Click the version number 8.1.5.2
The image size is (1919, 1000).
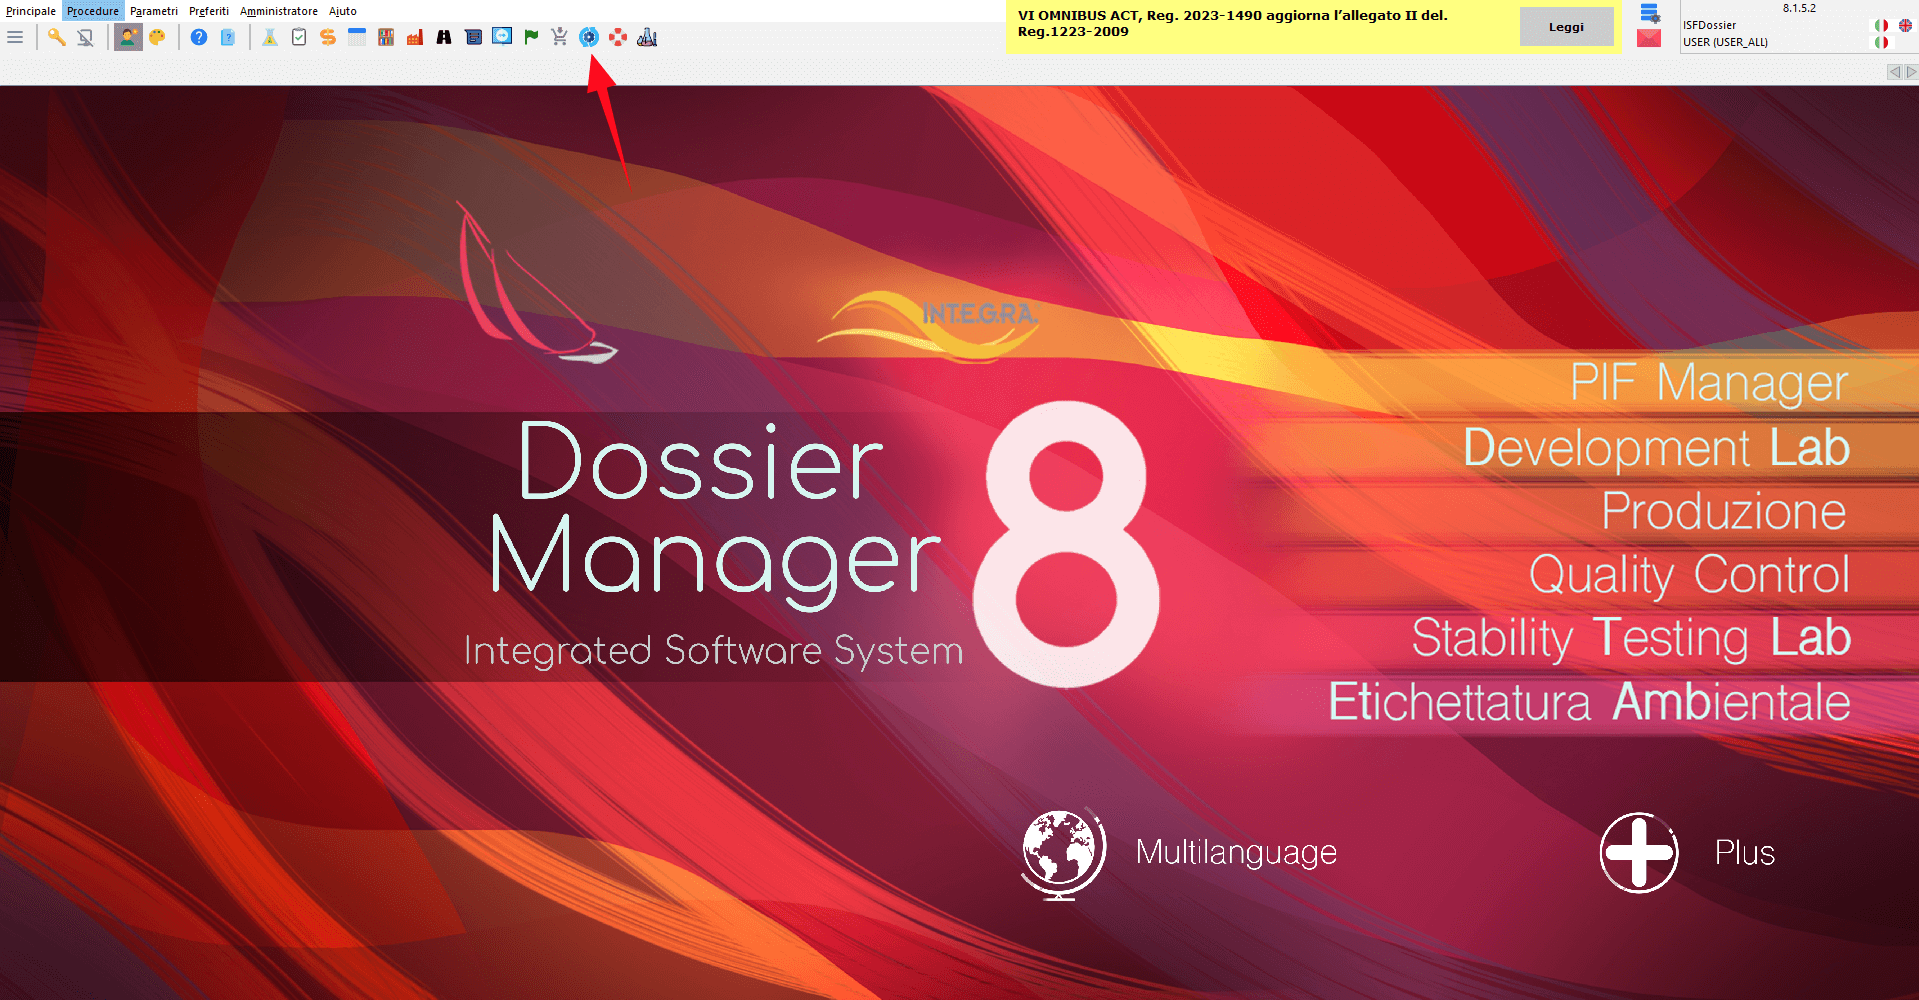point(1799,8)
